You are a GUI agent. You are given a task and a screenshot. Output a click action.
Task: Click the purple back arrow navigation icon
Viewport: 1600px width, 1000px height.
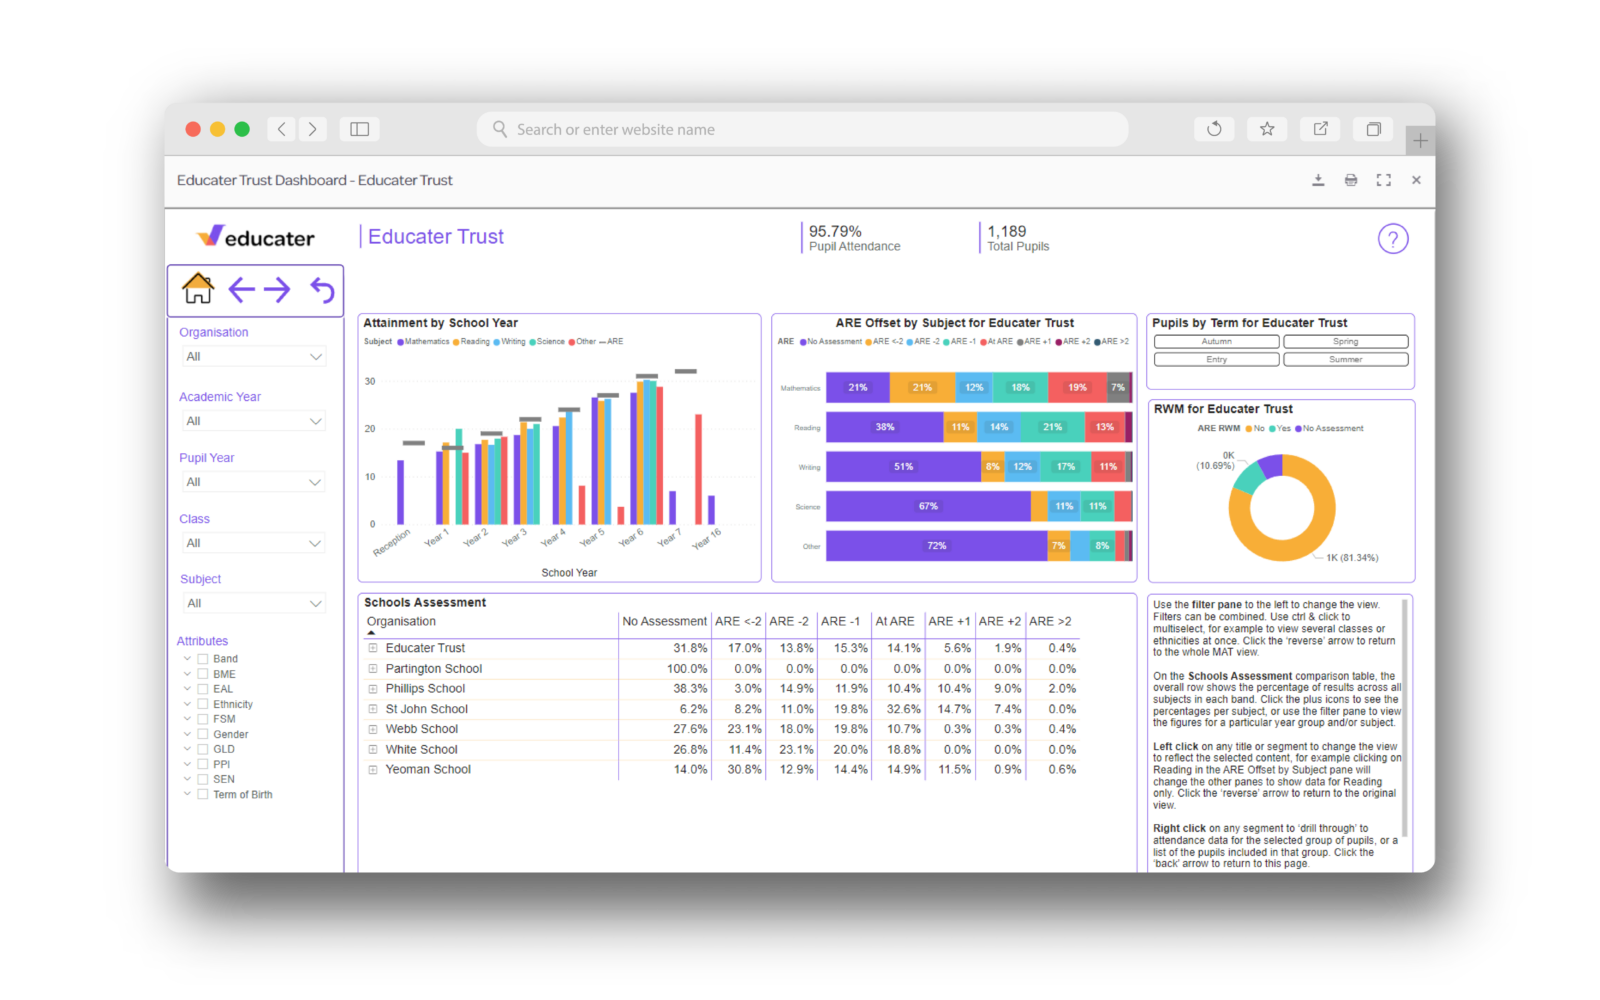(241, 290)
